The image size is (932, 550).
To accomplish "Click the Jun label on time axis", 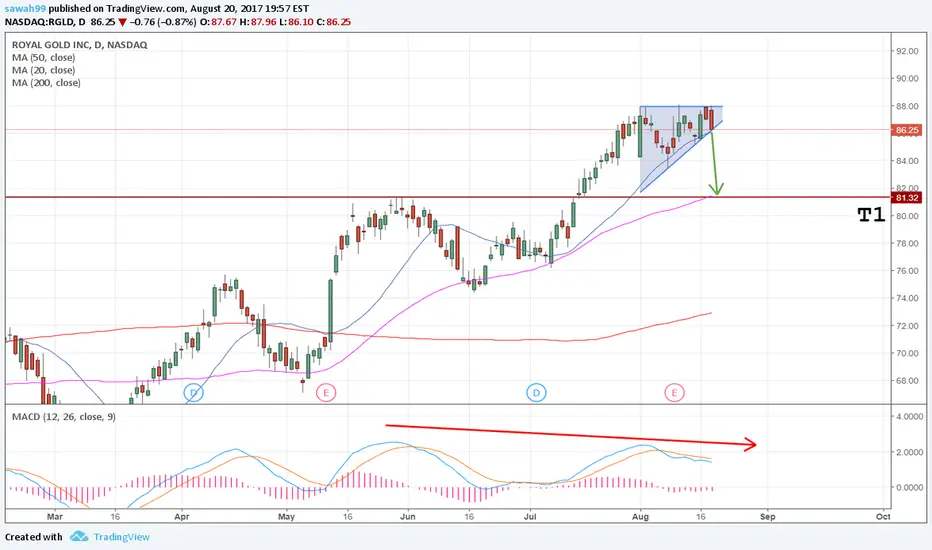I will tap(408, 517).
